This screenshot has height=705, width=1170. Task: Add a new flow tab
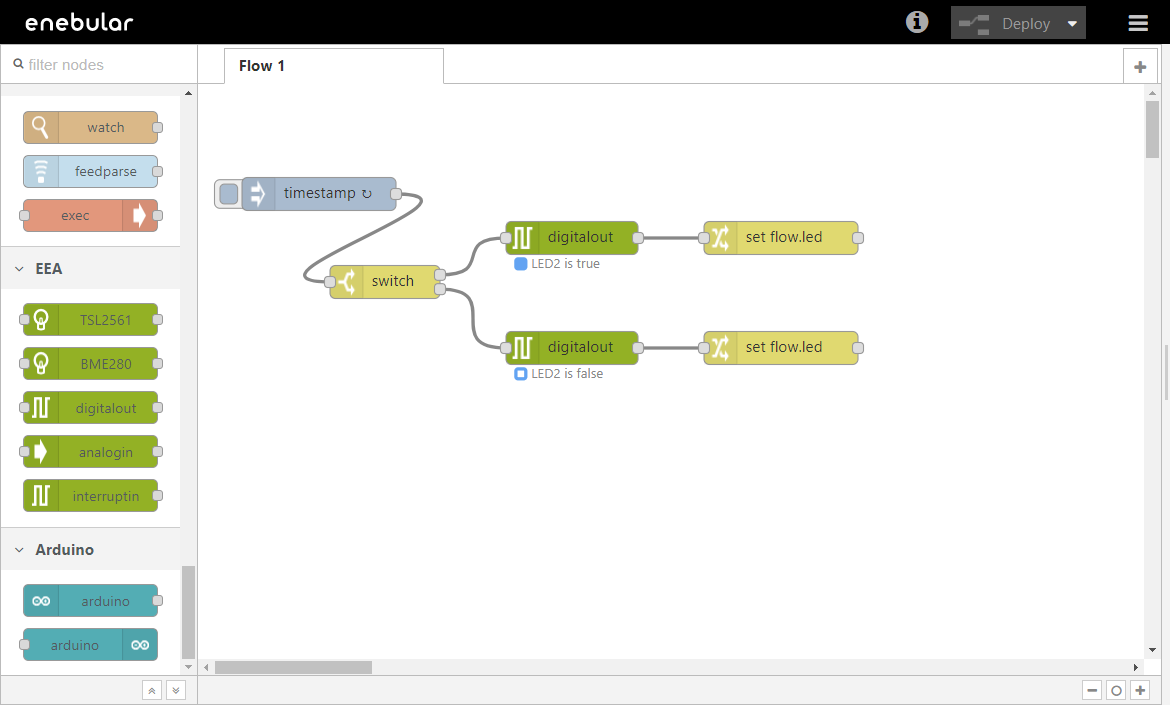click(x=1139, y=67)
